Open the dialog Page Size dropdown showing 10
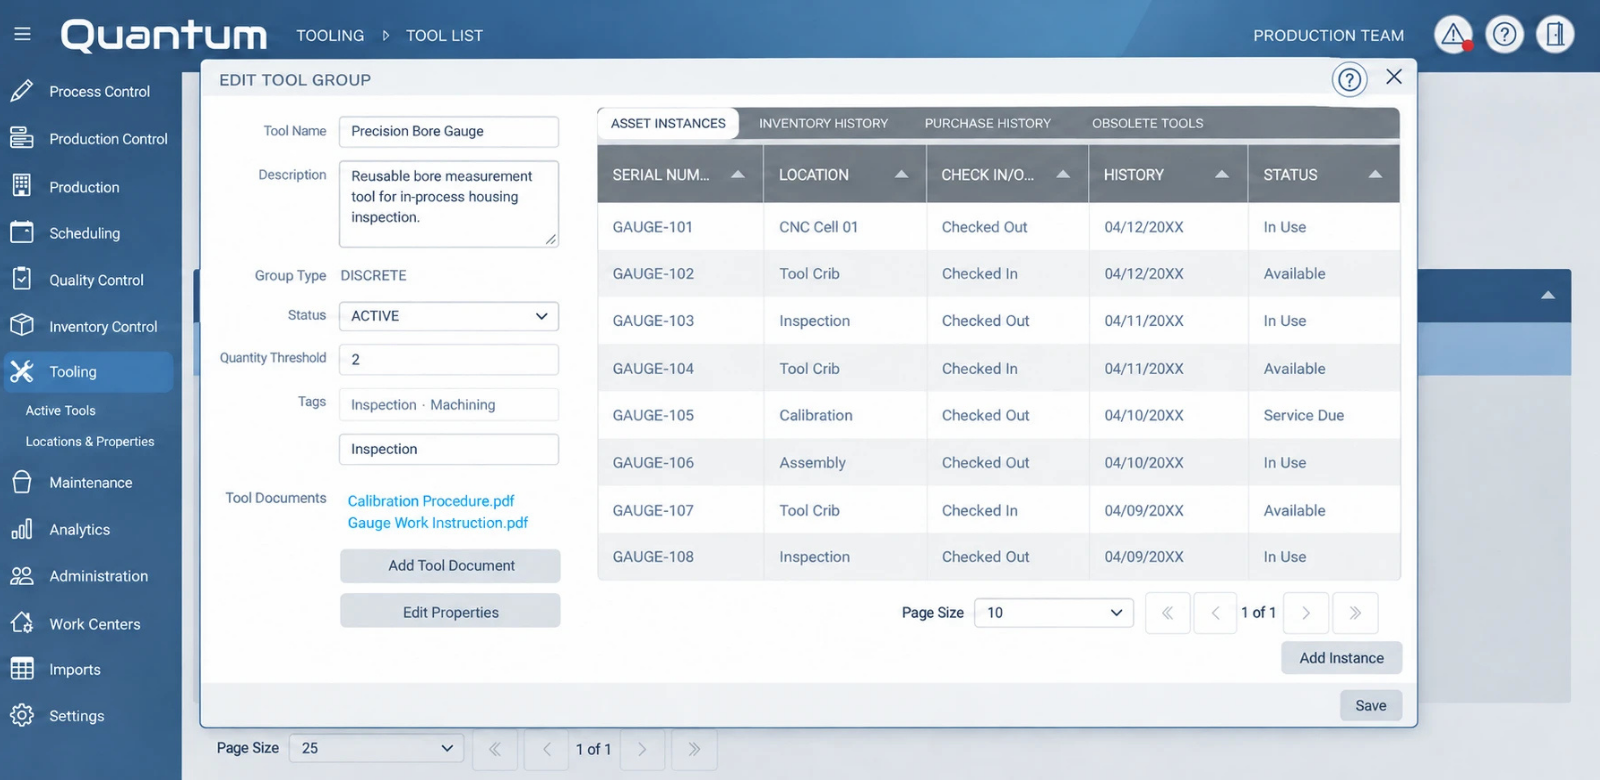The height and width of the screenshot is (780, 1600). click(1054, 612)
